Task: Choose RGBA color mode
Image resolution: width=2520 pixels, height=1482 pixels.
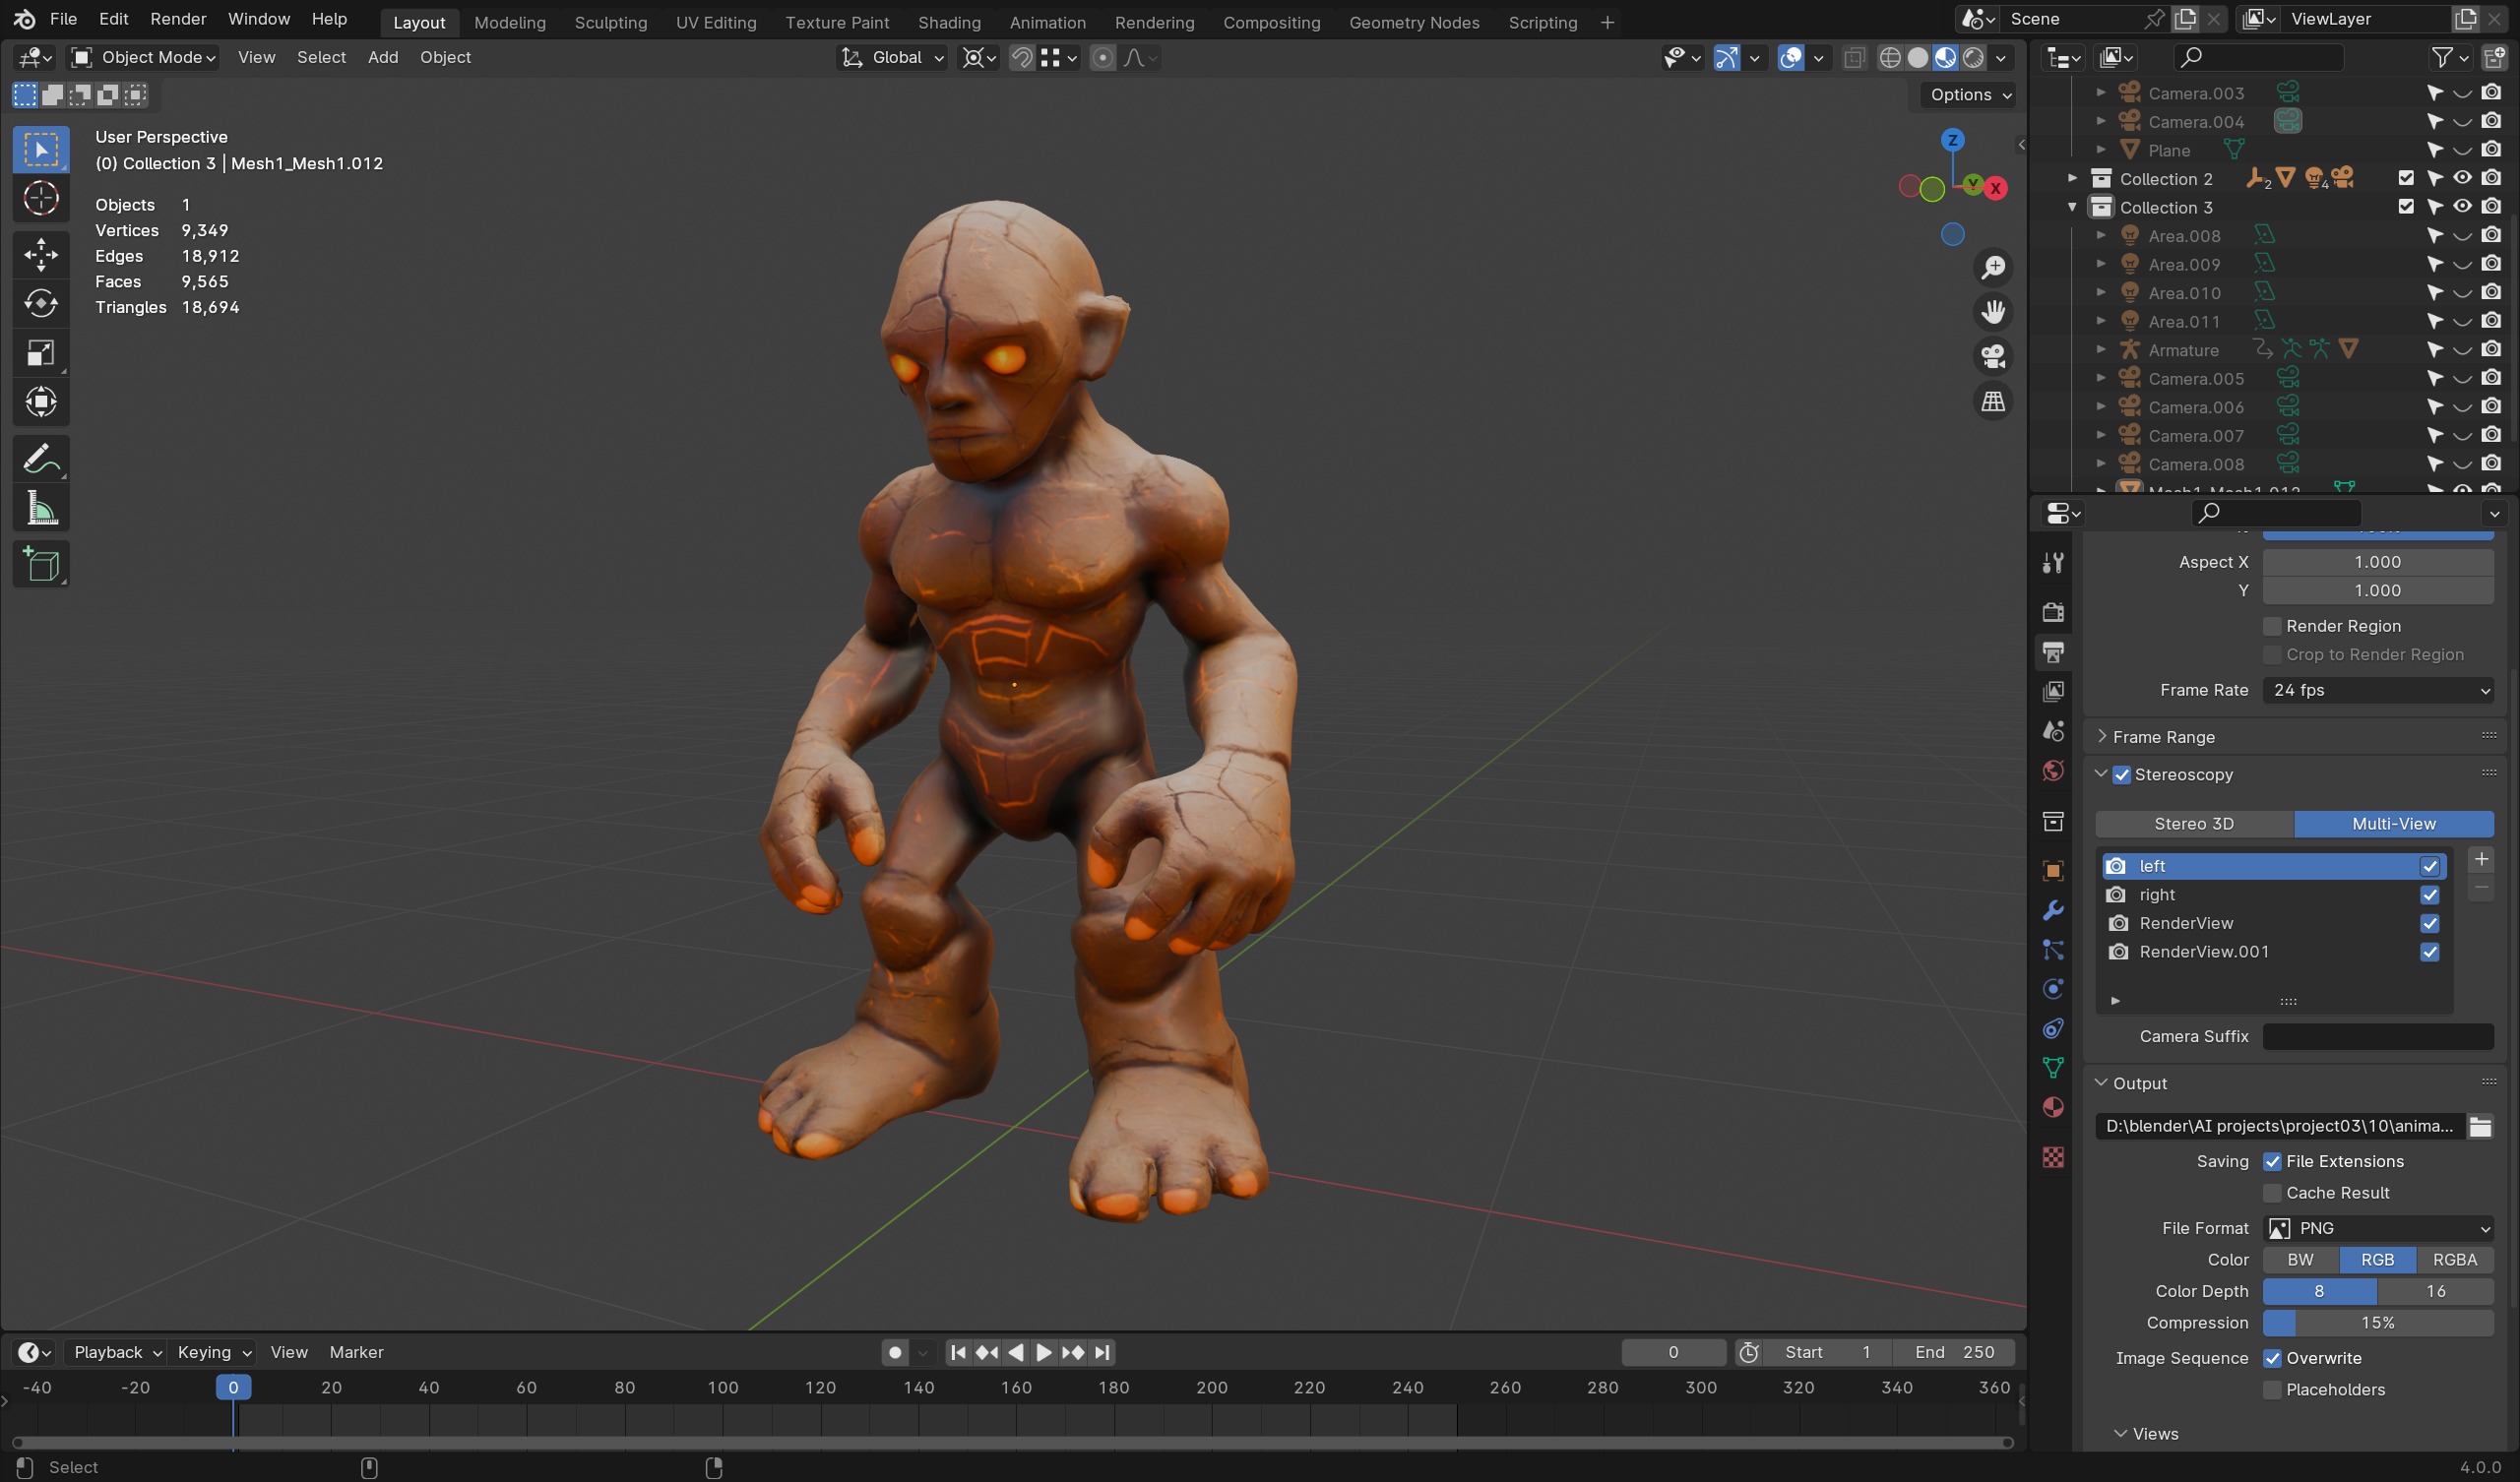Action: (2454, 1260)
